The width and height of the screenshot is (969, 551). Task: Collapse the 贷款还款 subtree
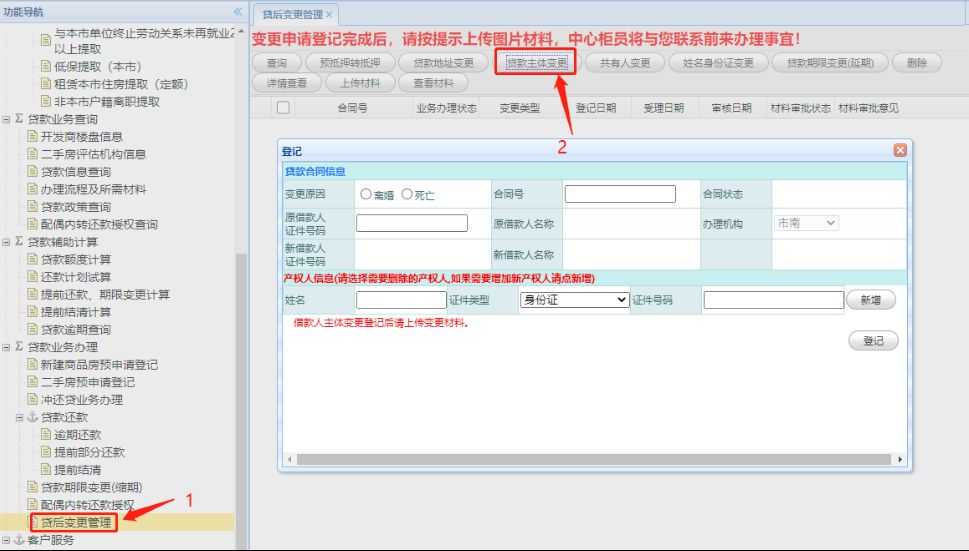tap(19, 418)
